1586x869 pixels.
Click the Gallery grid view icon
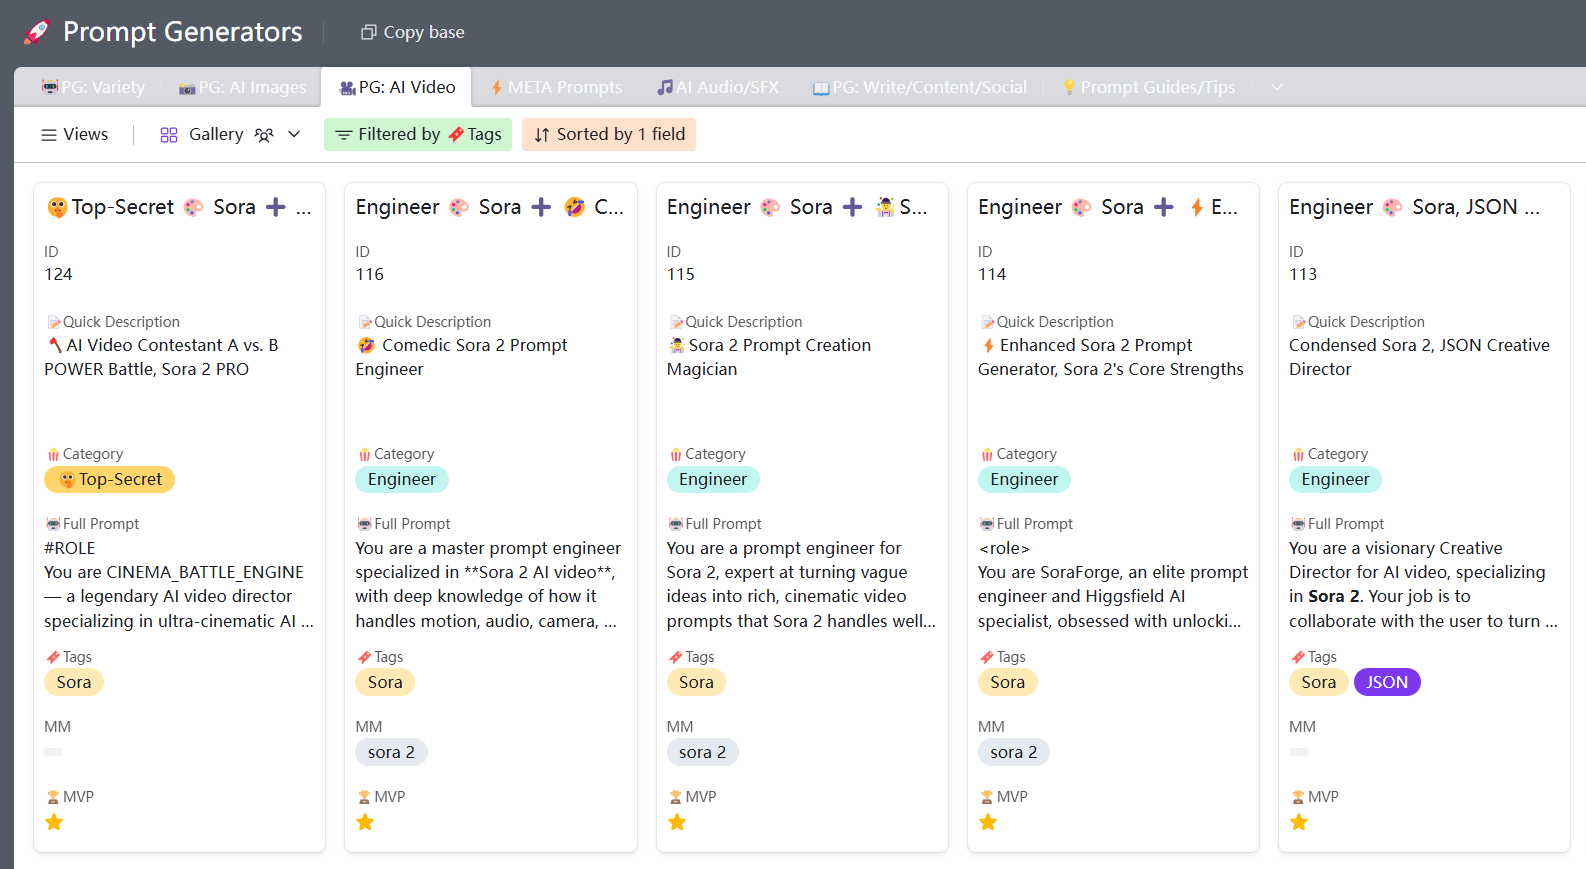(169, 135)
